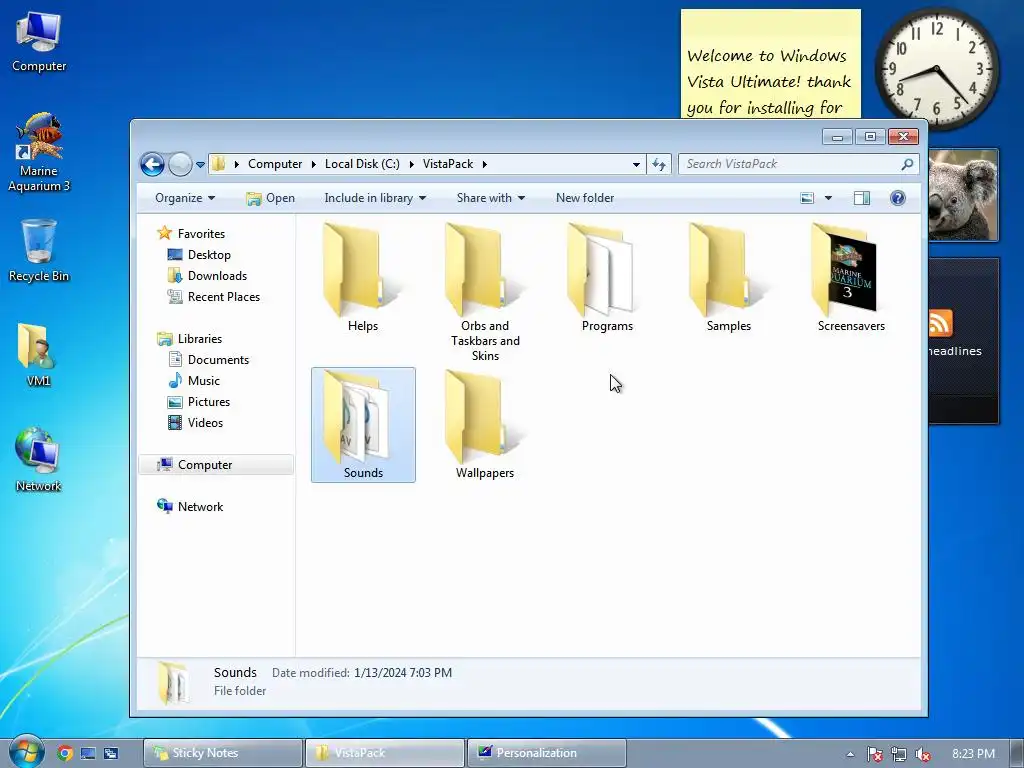Click the Forward navigation arrow
The height and width of the screenshot is (768, 1024).
click(180, 164)
